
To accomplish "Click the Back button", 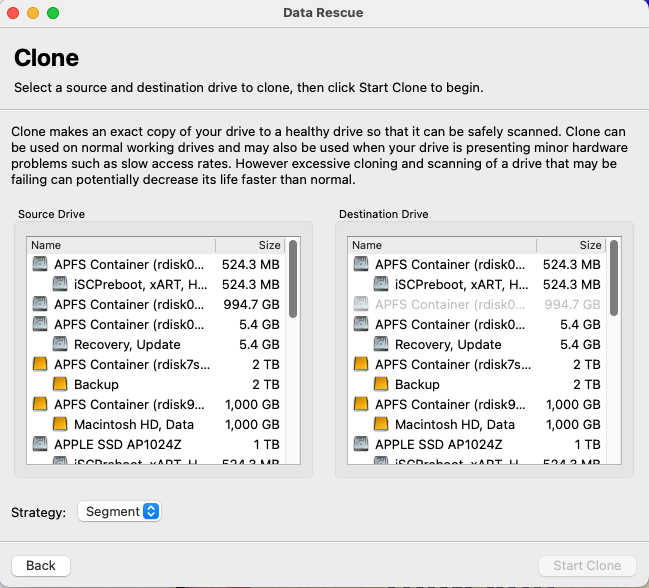I will click(x=41, y=565).
